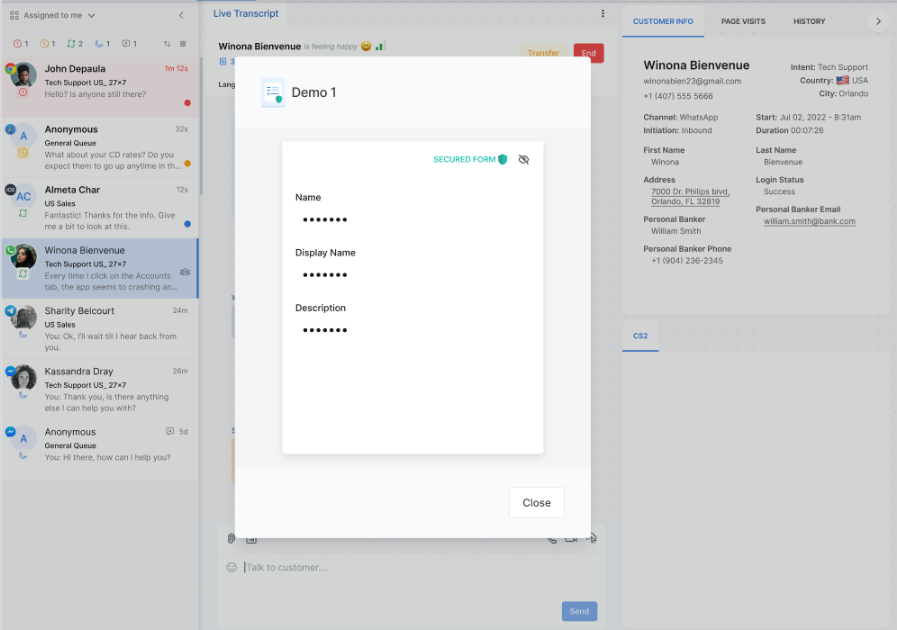Viewport: 897px width, 630px height.
Task: Click the sort arrows icon
Action: (167, 44)
